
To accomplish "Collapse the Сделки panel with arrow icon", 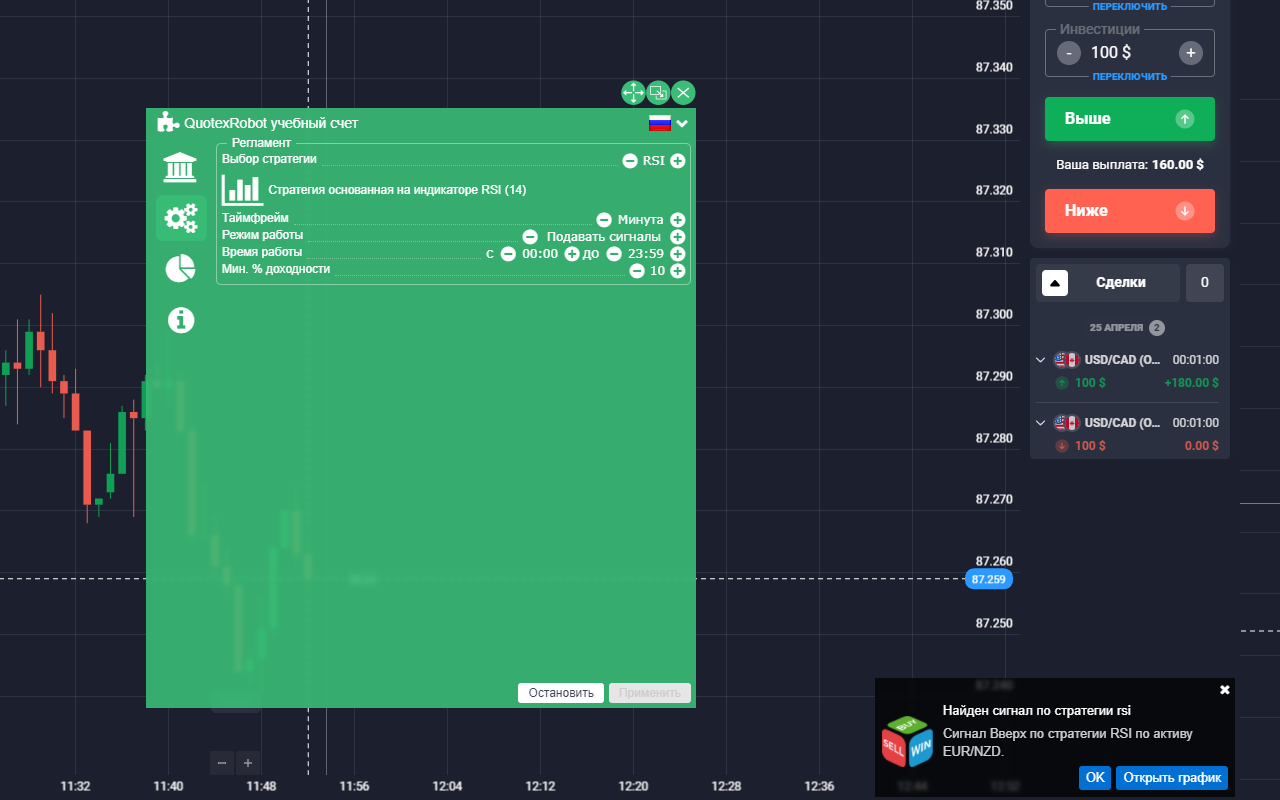I will point(1055,283).
